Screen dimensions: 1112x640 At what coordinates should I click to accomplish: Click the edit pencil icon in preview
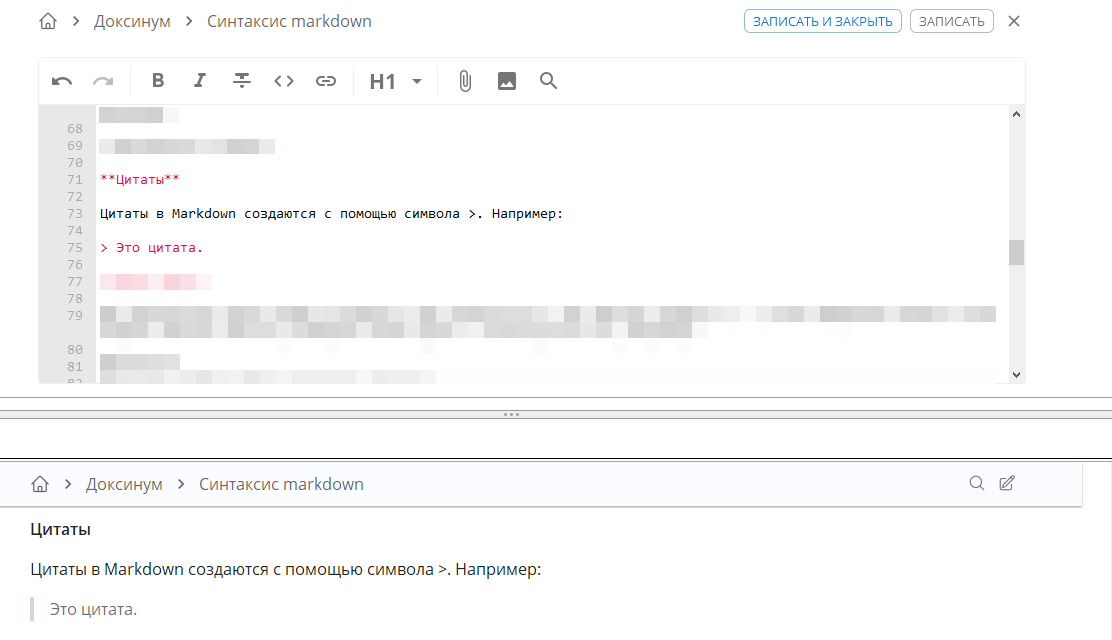pyautogui.click(x=1007, y=484)
